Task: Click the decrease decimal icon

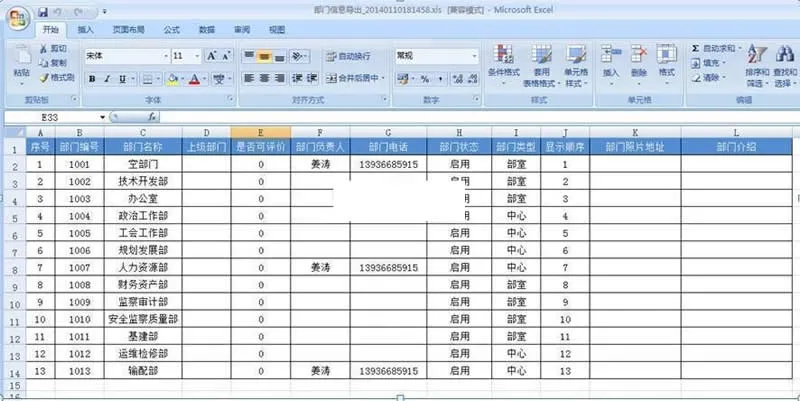Action: [x=473, y=79]
